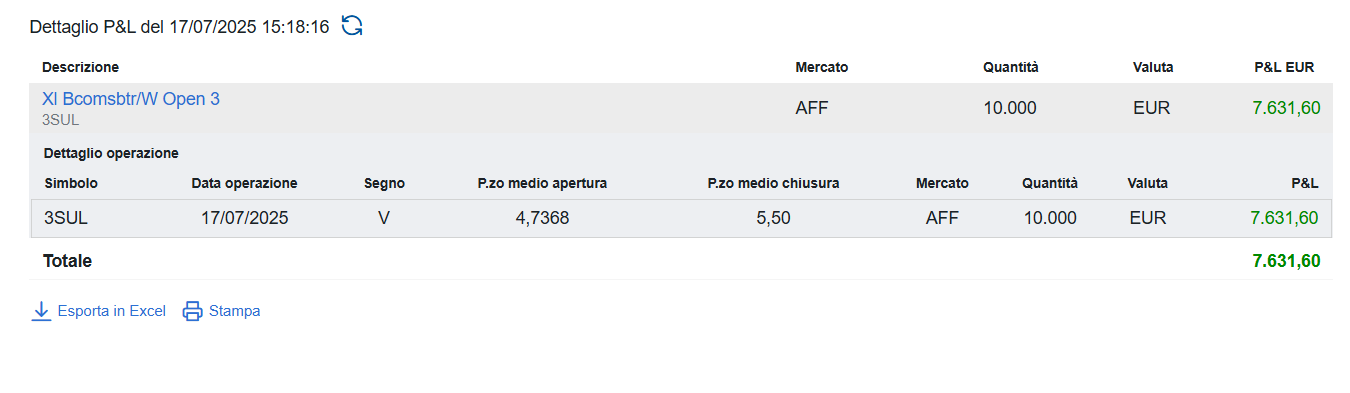Select the top Mercato column header
The image size is (1350, 393).
[821, 67]
